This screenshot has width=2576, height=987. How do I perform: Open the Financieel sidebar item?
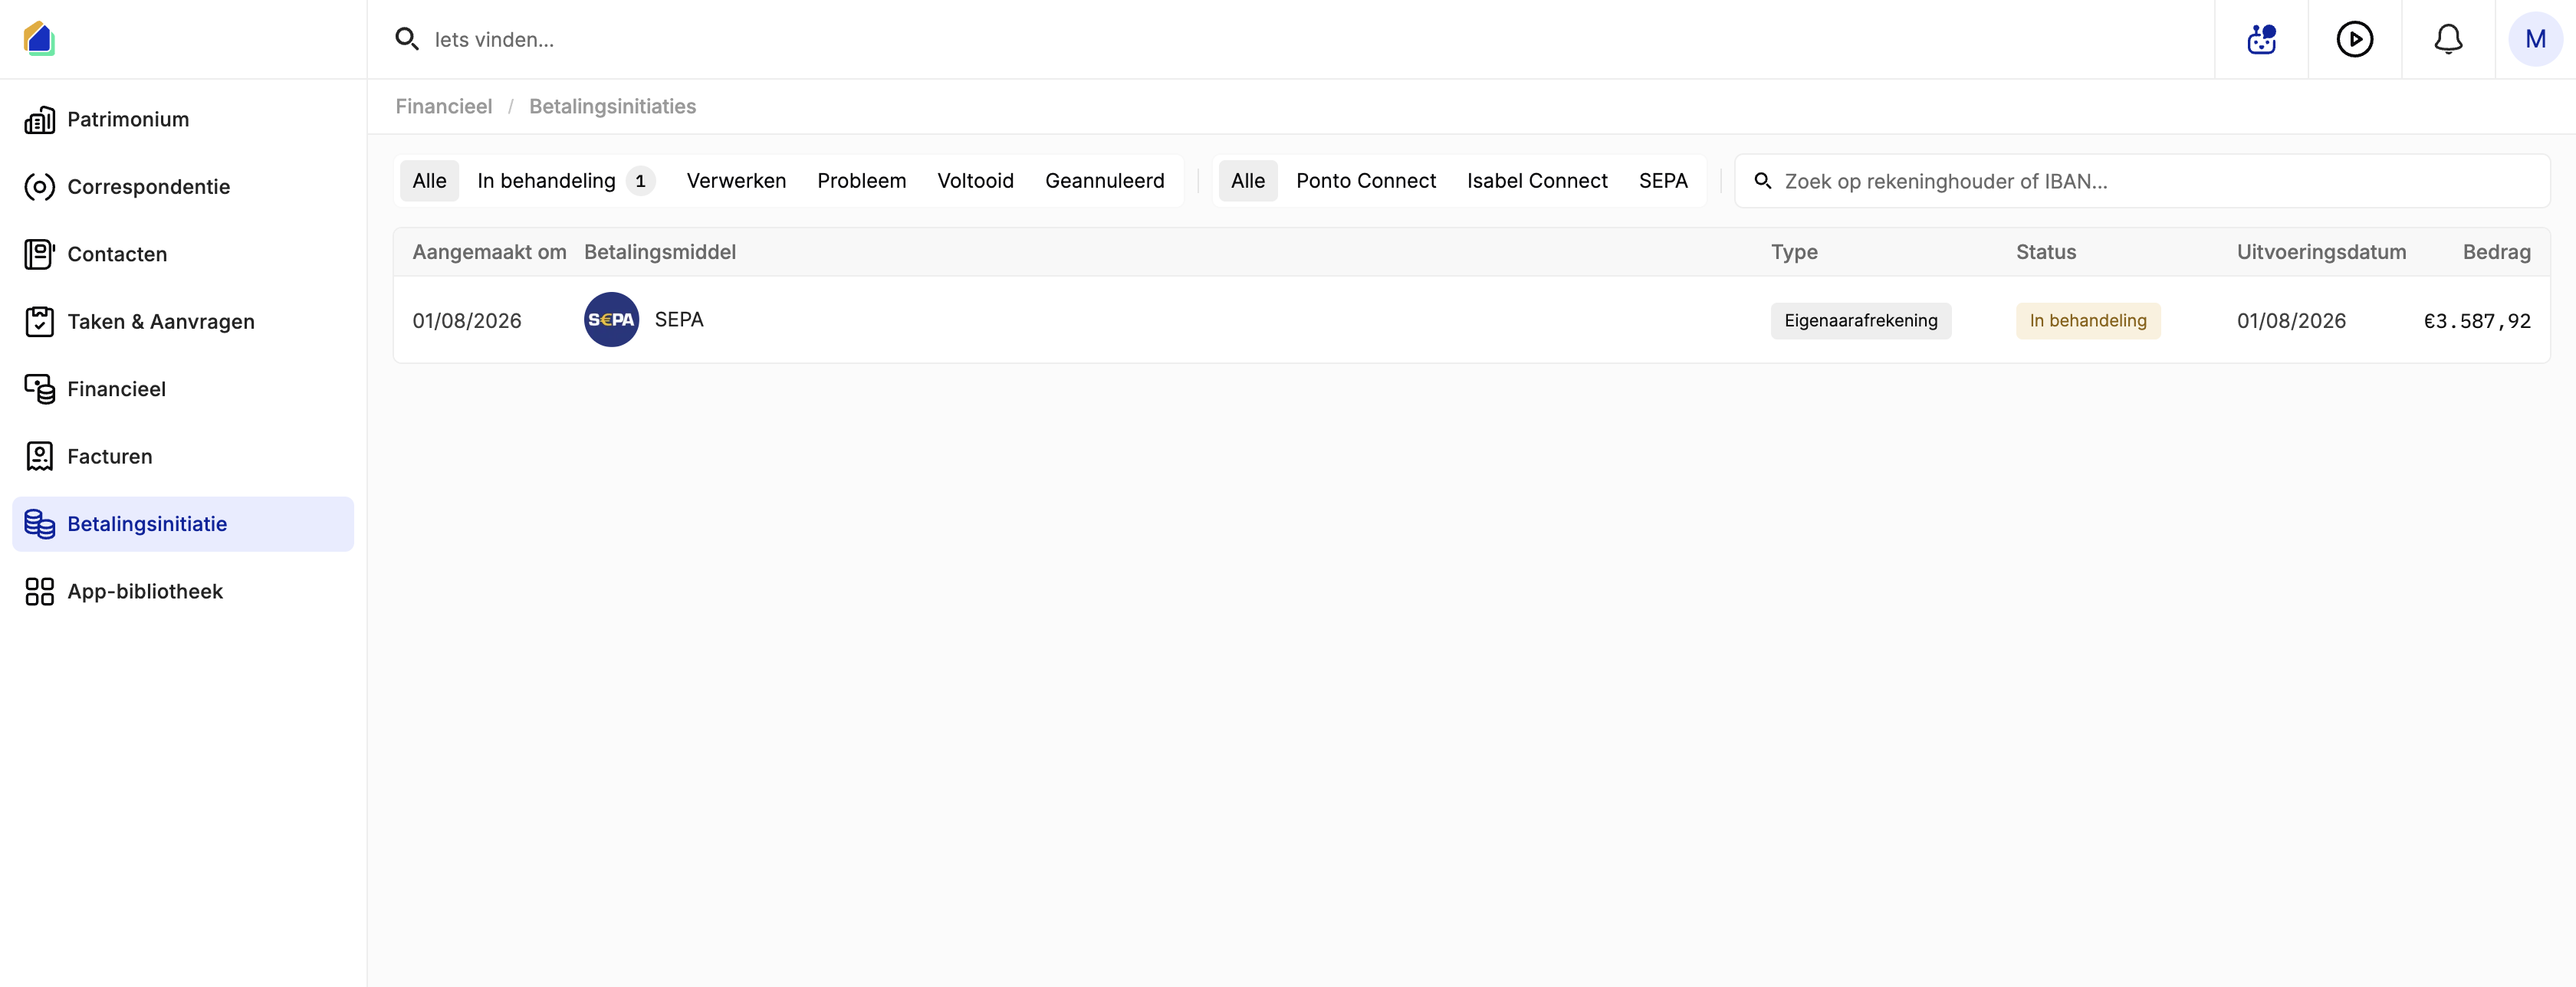183,389
